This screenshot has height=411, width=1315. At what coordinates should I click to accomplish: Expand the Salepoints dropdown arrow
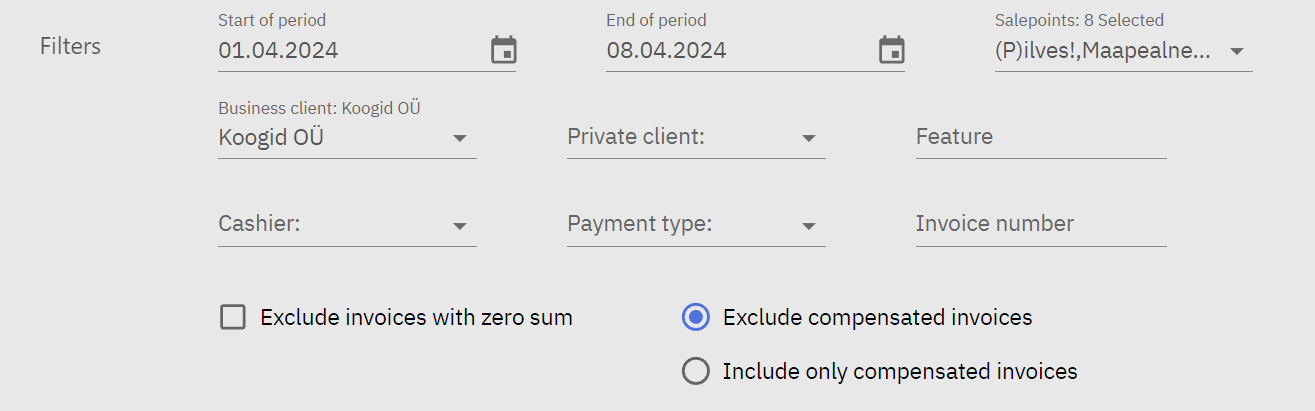coord(1236,51)
